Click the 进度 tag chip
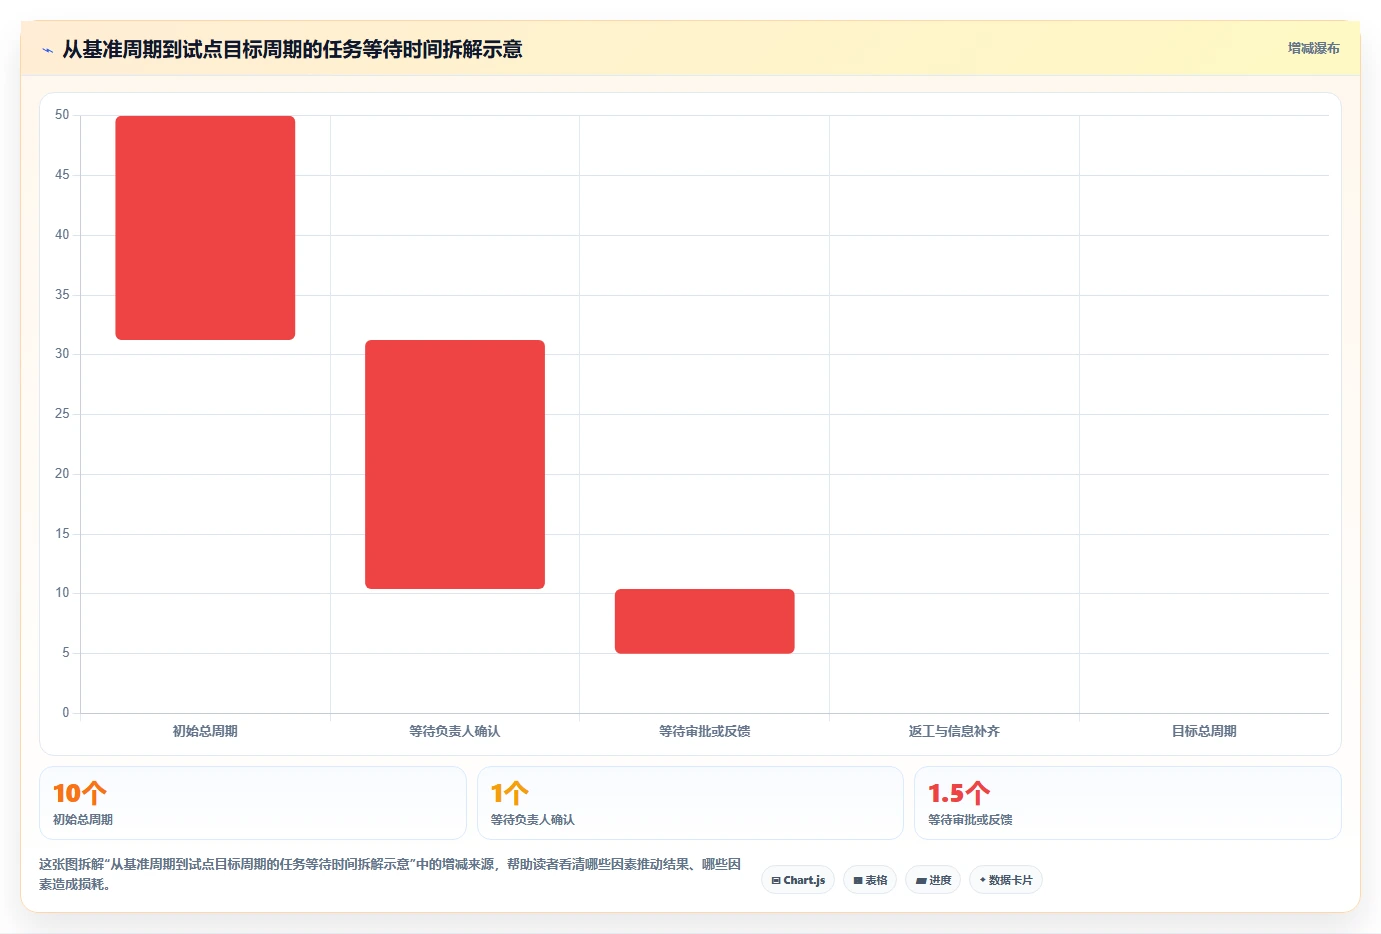This screenshot has width=1381, height=934. point(934,880)
